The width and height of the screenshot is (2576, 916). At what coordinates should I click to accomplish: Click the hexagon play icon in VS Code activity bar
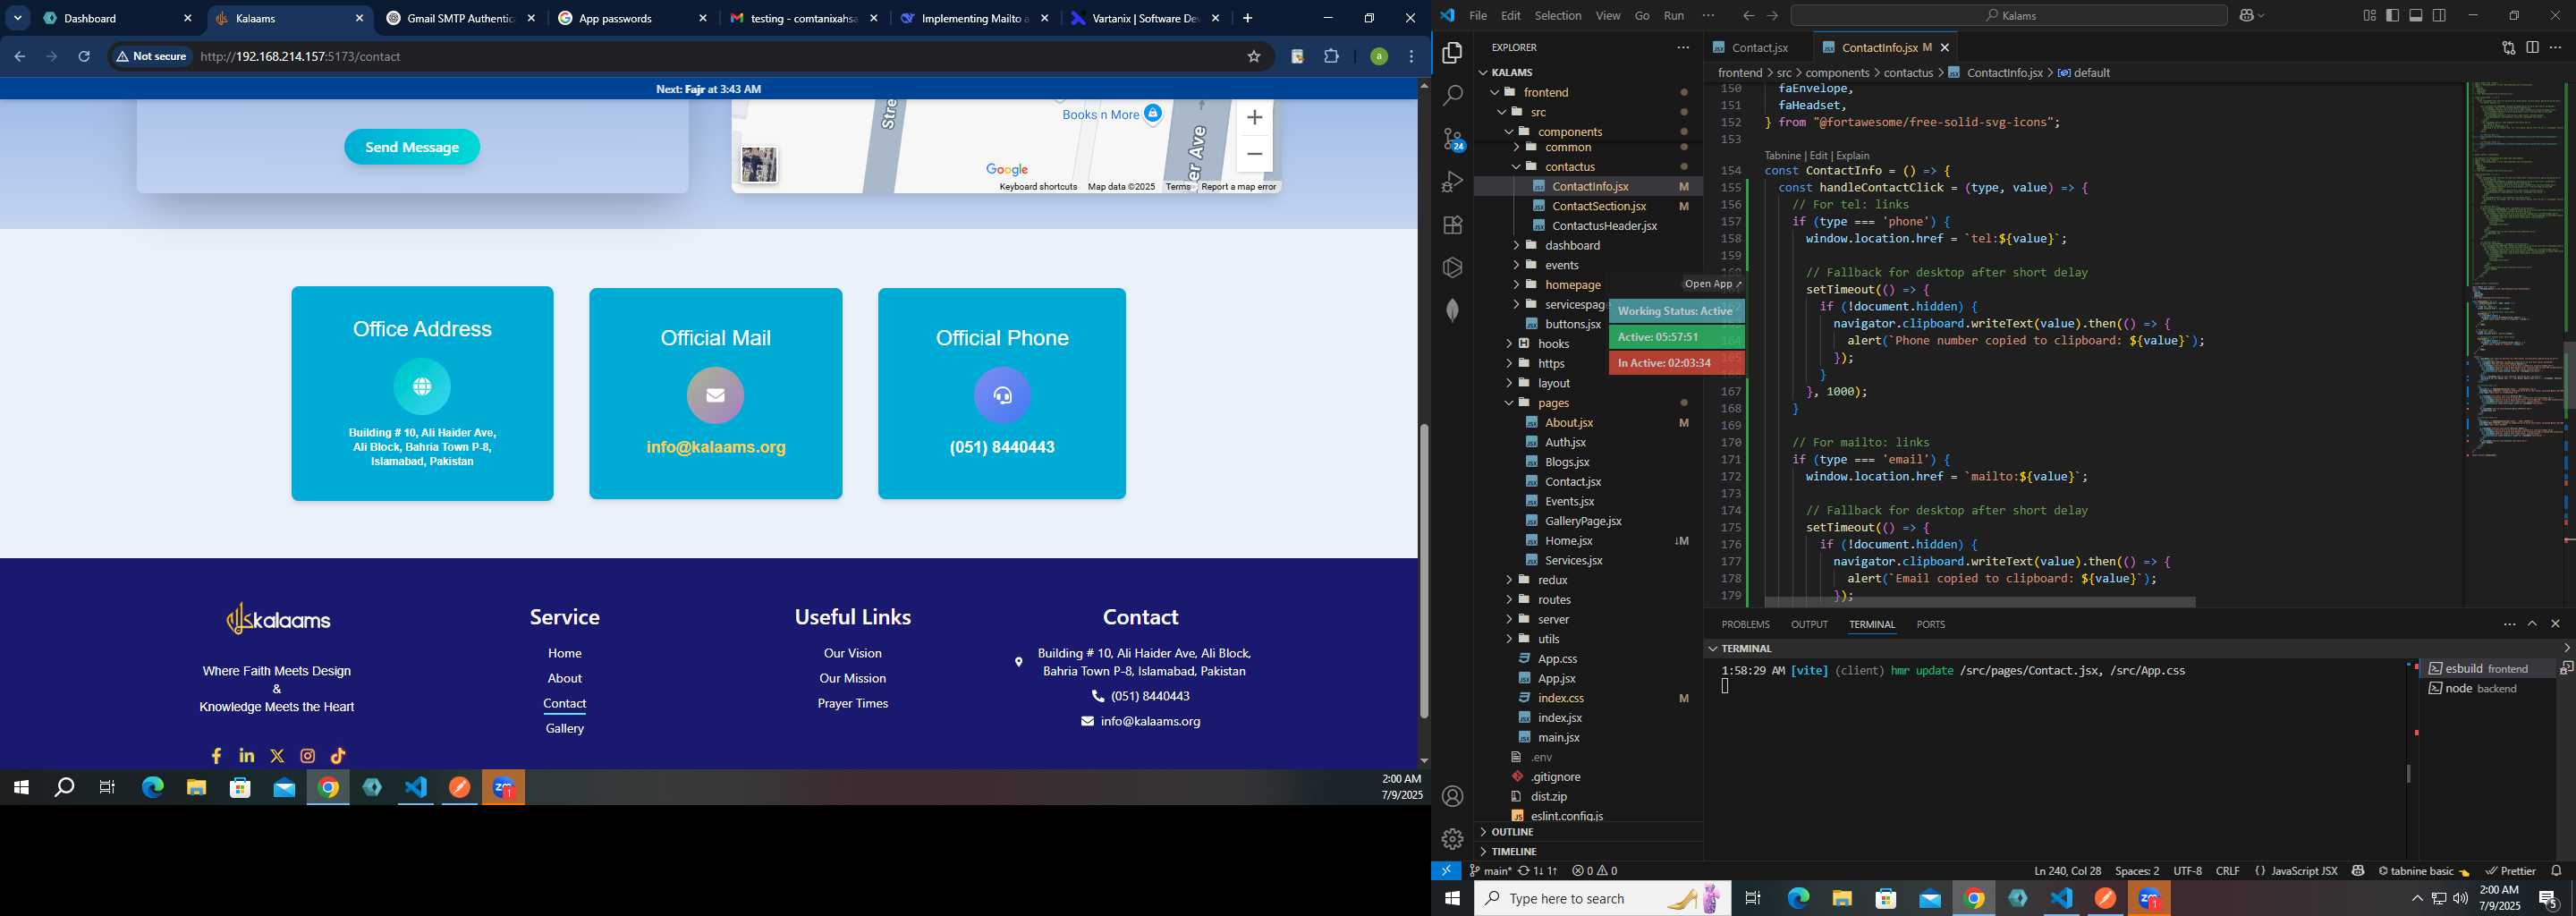1452,267
